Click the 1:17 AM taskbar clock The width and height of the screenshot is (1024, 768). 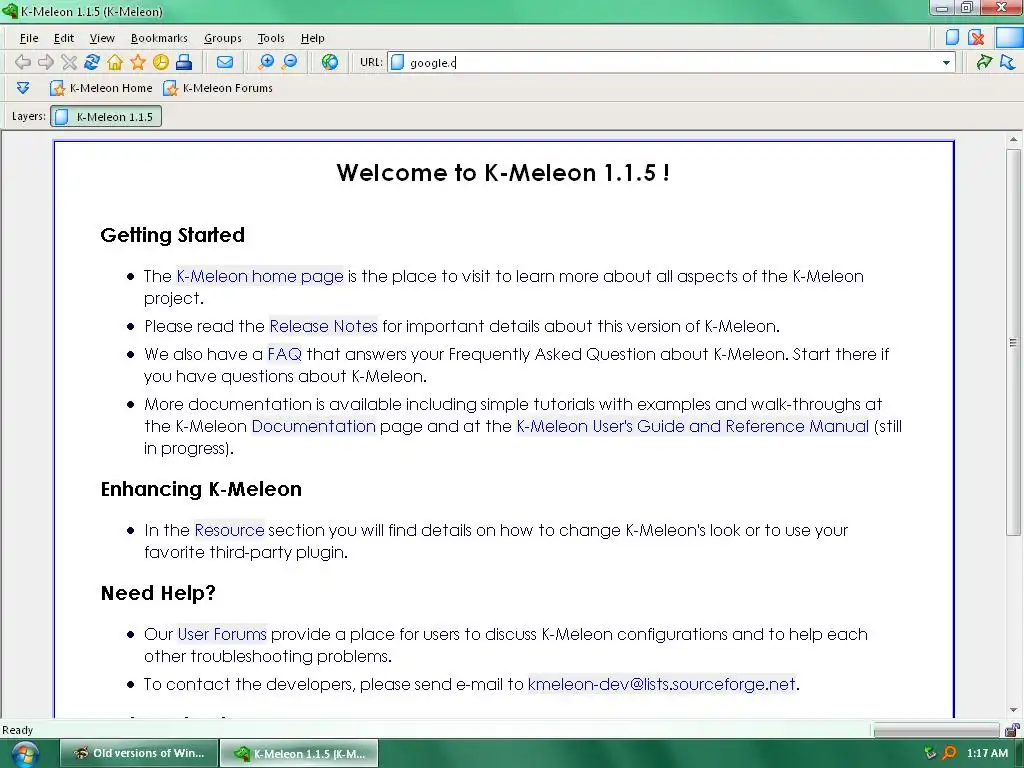click(987, 753)
